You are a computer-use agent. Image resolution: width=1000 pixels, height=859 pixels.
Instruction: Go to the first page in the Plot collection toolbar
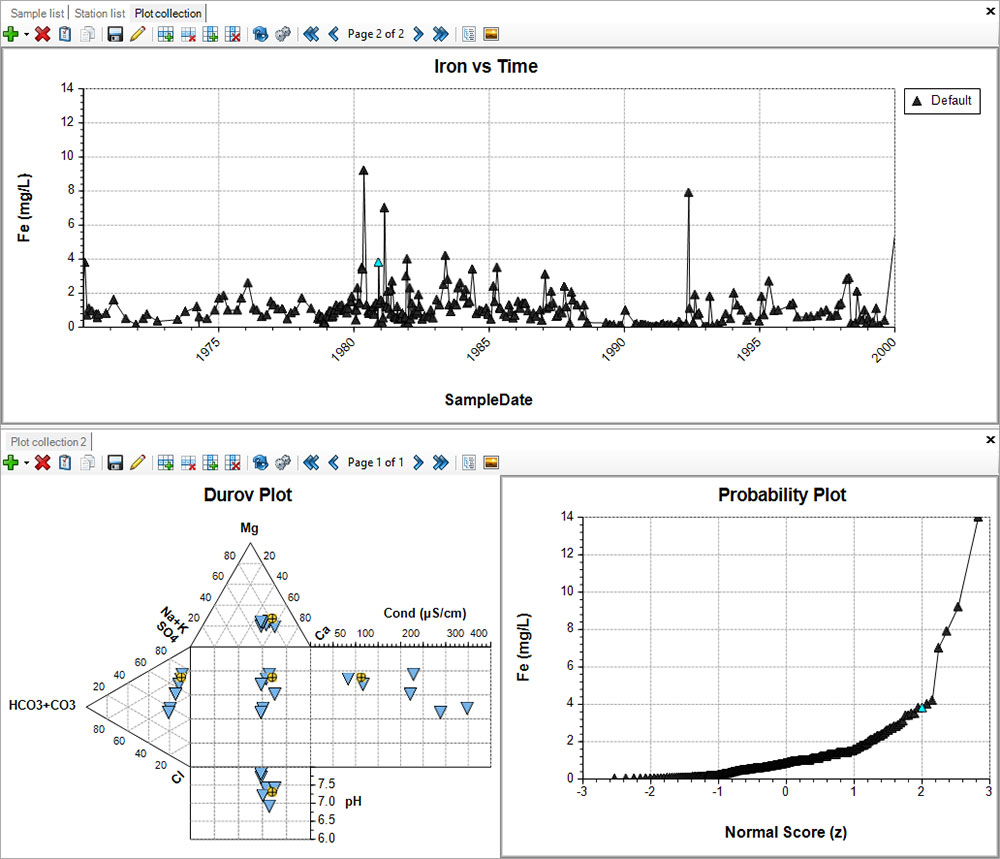[311, 34]
